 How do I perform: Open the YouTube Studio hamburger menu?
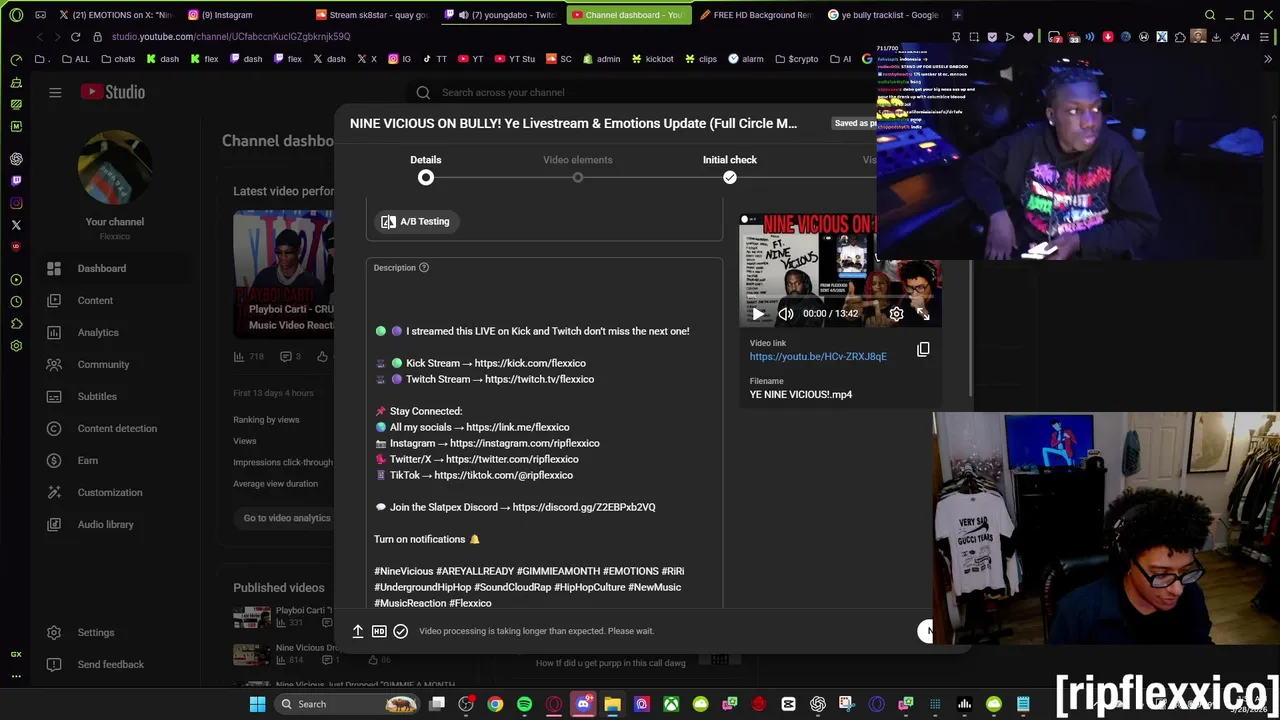tap(55, 92)
